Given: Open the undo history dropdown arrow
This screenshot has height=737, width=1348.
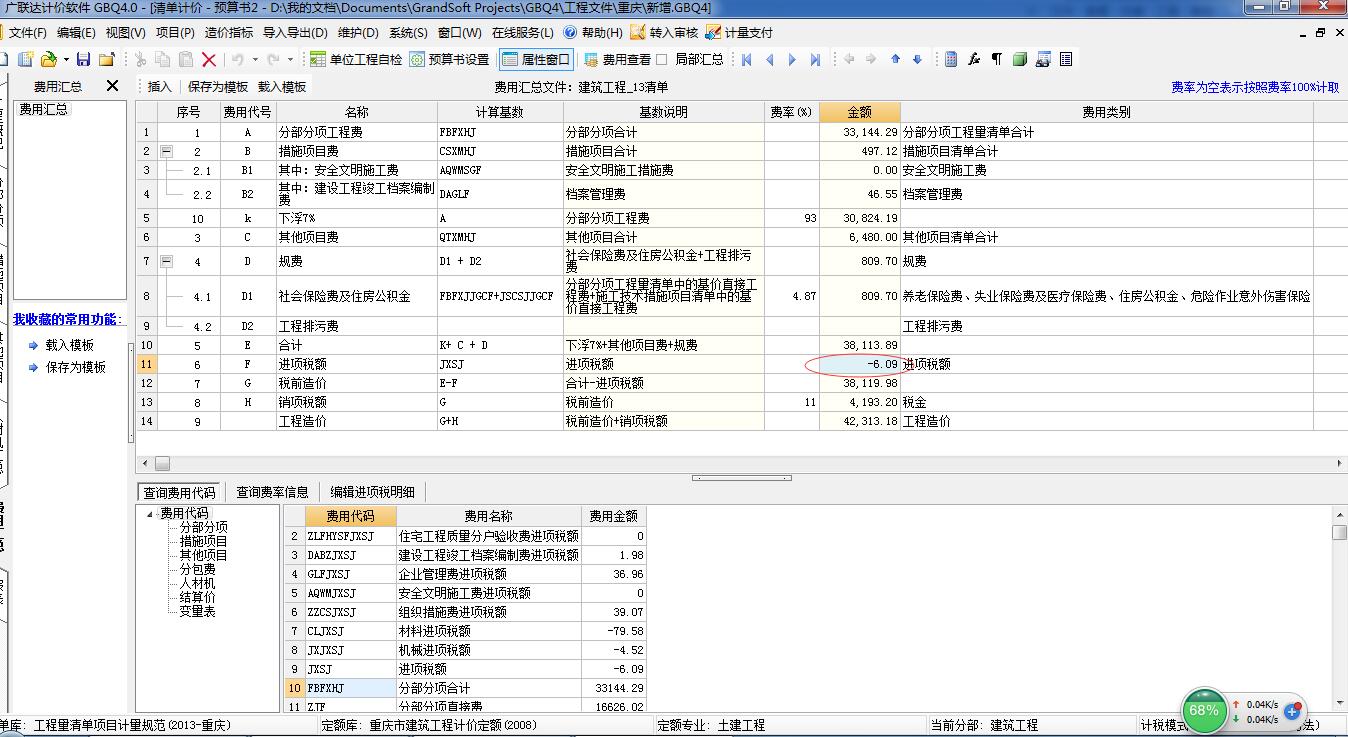Looking at the screenshot, I should [254, 60].
